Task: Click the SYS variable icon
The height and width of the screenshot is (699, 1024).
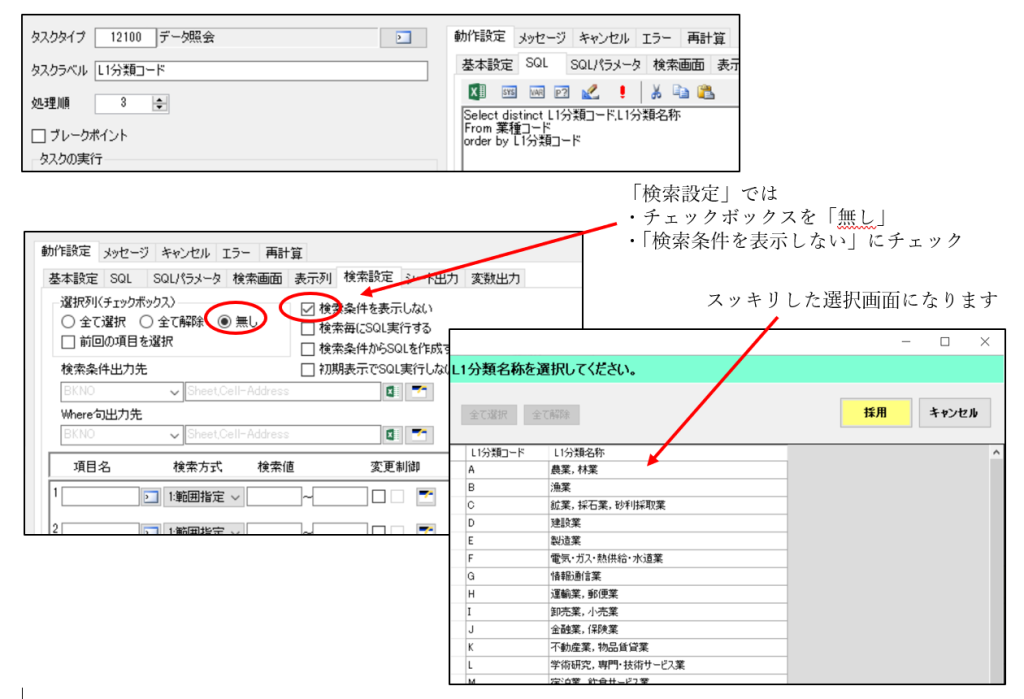Action: (509, 92)
